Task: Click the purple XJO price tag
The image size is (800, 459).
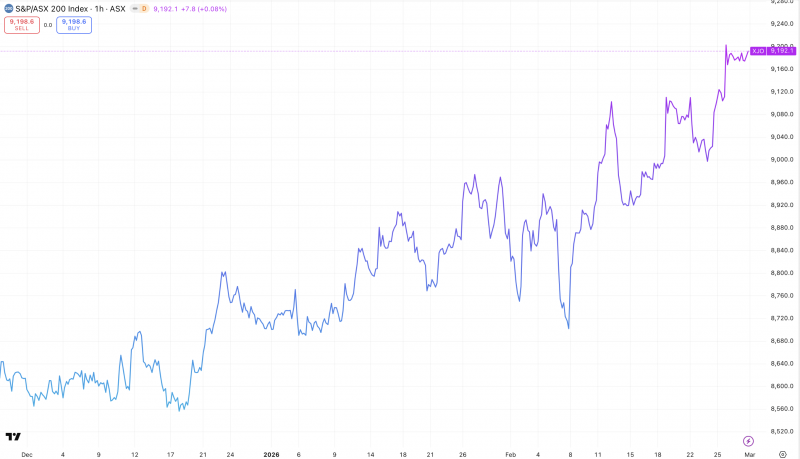Action: coord(757,50)
